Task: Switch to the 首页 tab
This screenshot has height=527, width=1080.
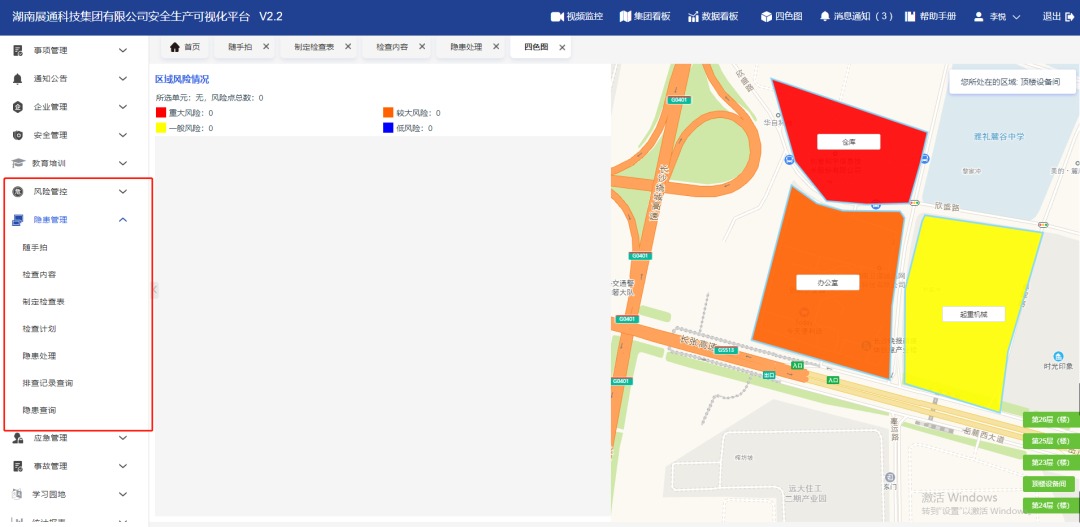Action: tap(185, 47)
